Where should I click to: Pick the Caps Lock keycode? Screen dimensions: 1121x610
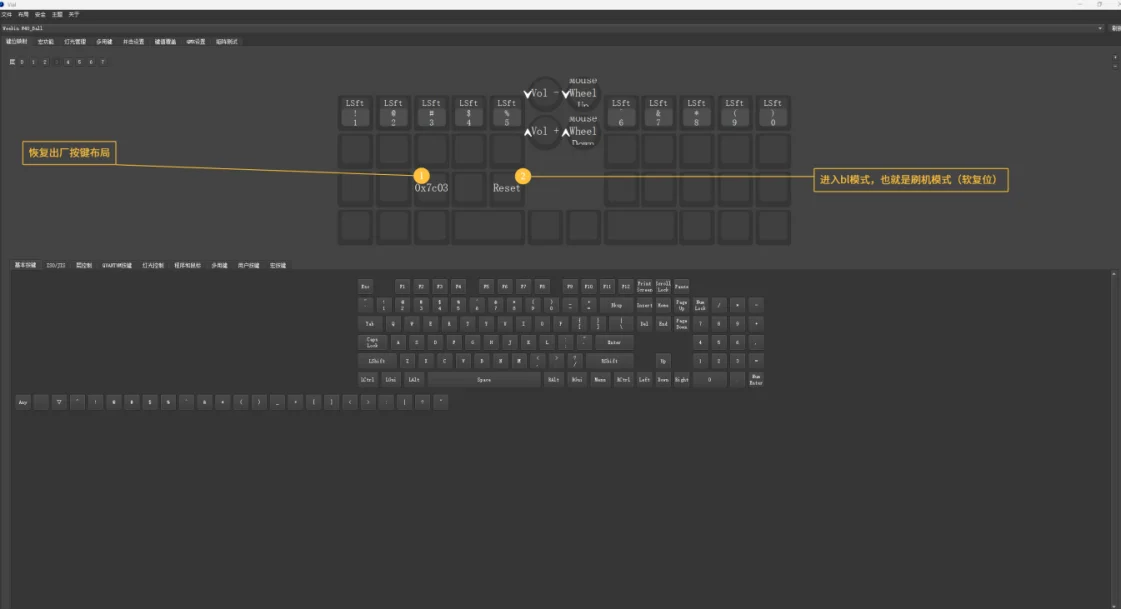click(371, 342)
